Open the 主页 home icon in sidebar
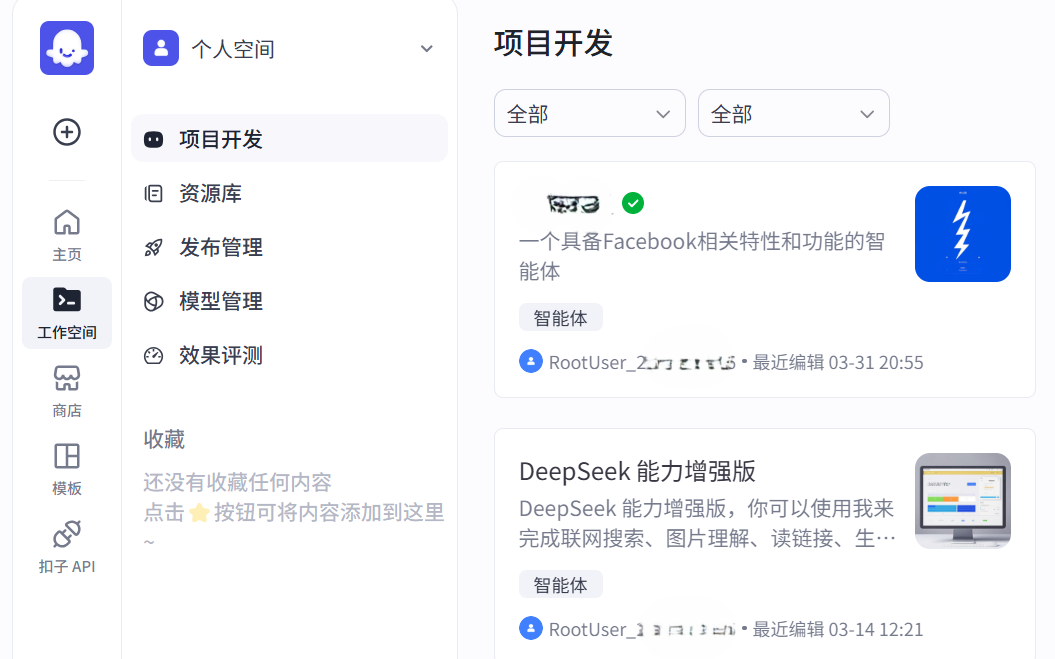The image size is (1055, 659). click(66, 232)
